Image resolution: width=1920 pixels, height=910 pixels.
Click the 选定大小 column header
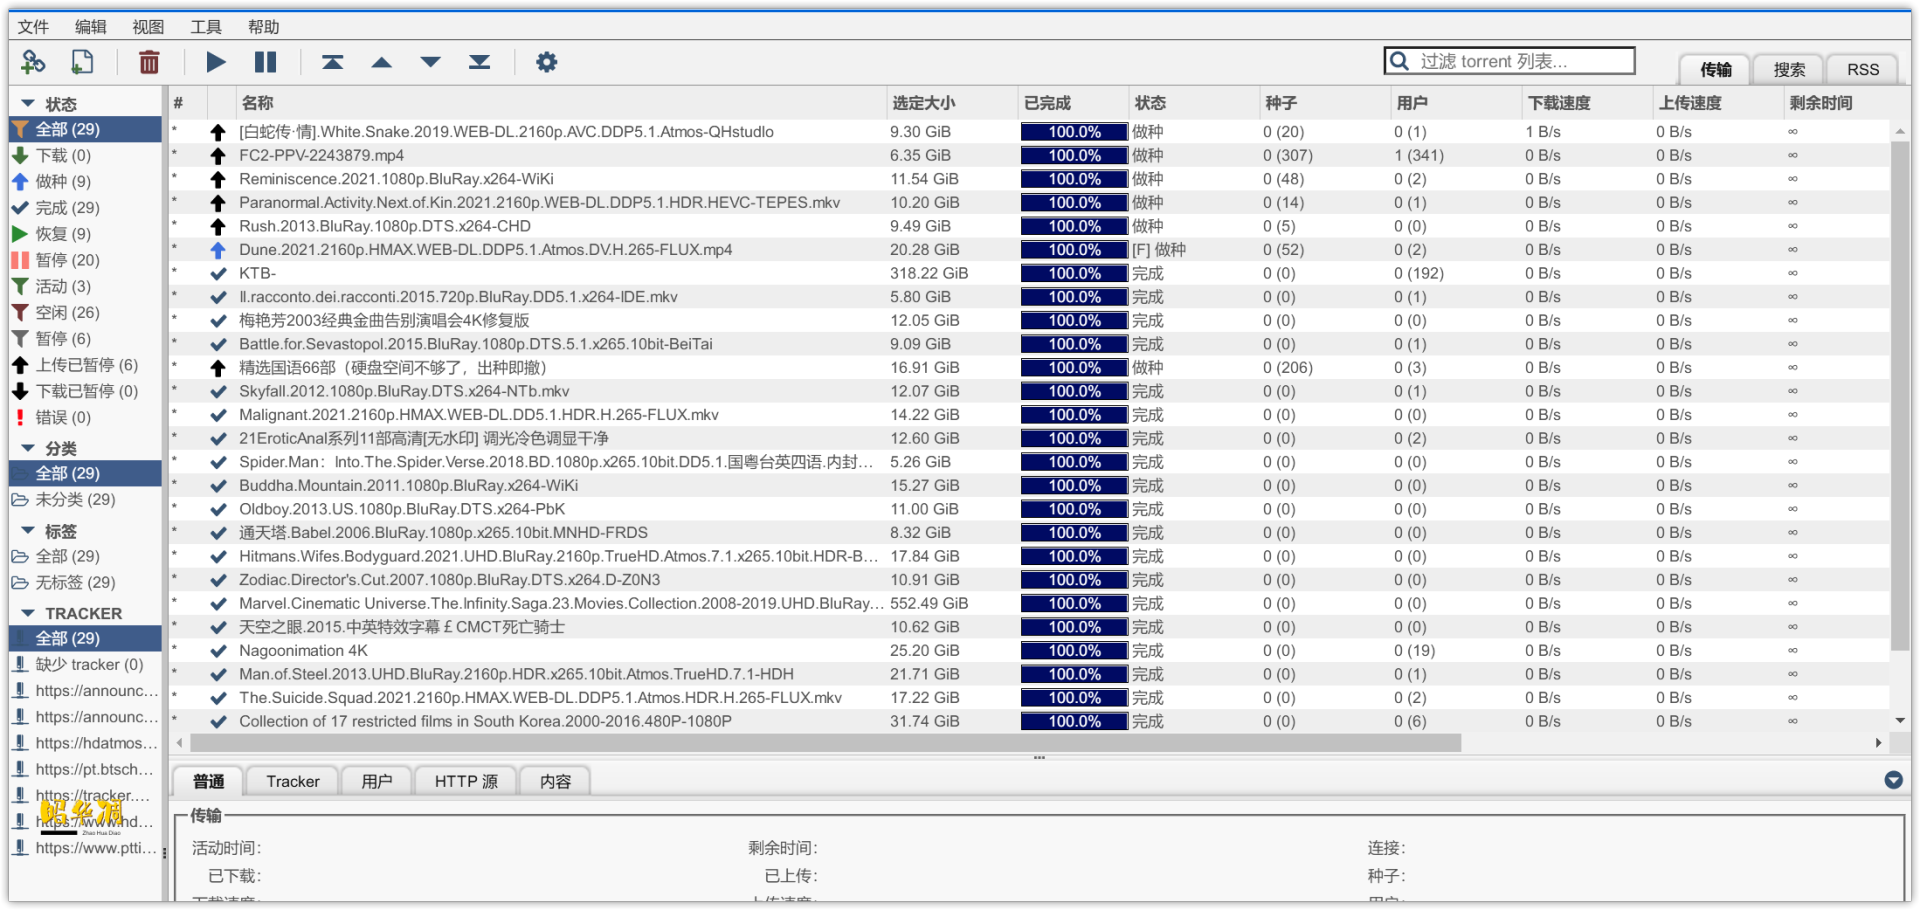[923, 103]
